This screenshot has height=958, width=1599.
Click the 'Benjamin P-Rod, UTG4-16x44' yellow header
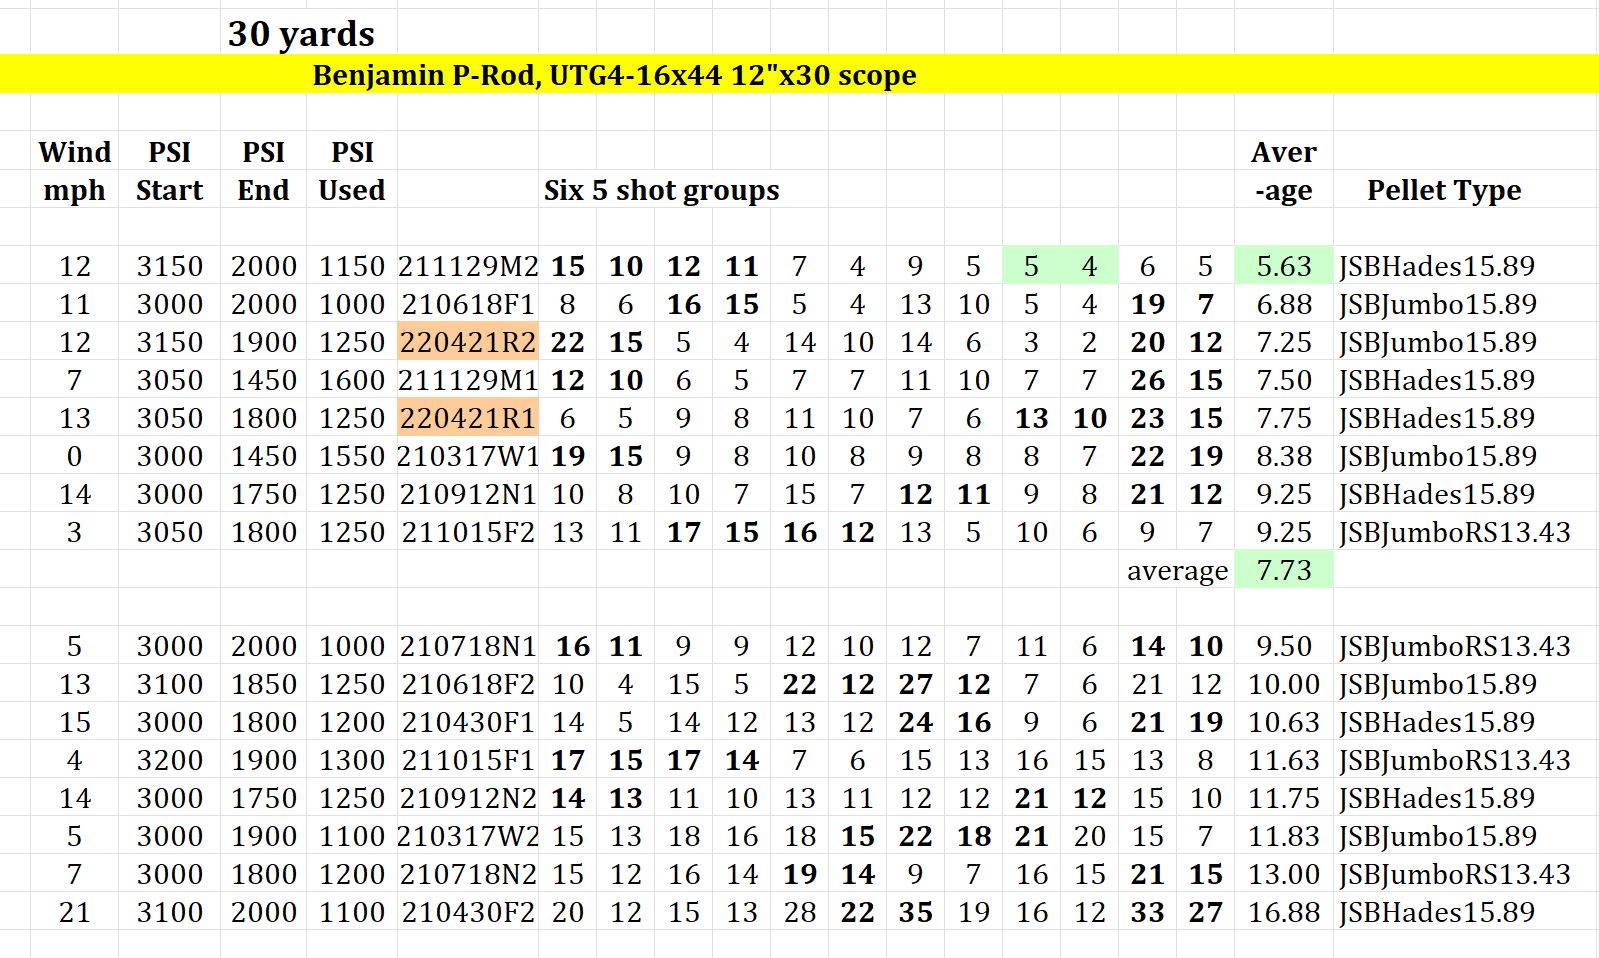[x=614, y=75]
